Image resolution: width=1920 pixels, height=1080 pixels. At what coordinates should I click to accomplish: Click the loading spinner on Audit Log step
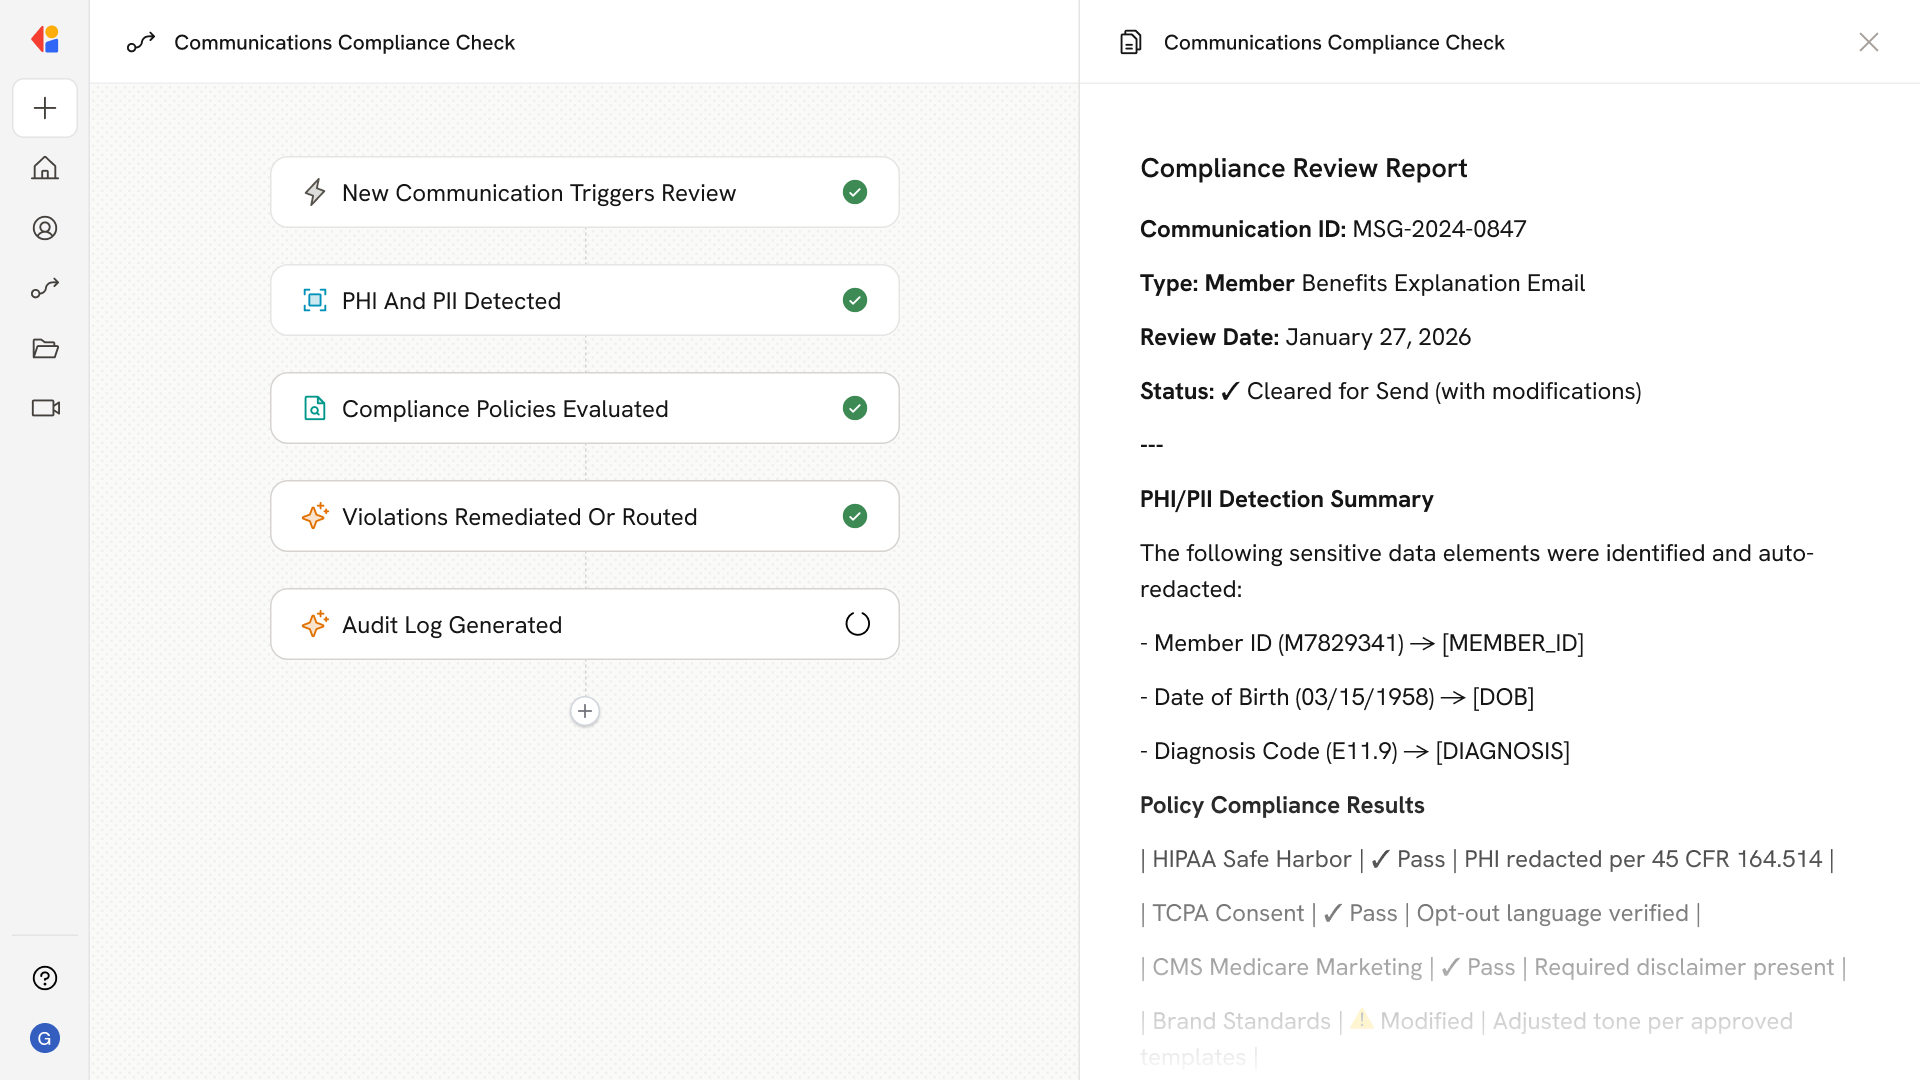[857, 624]
